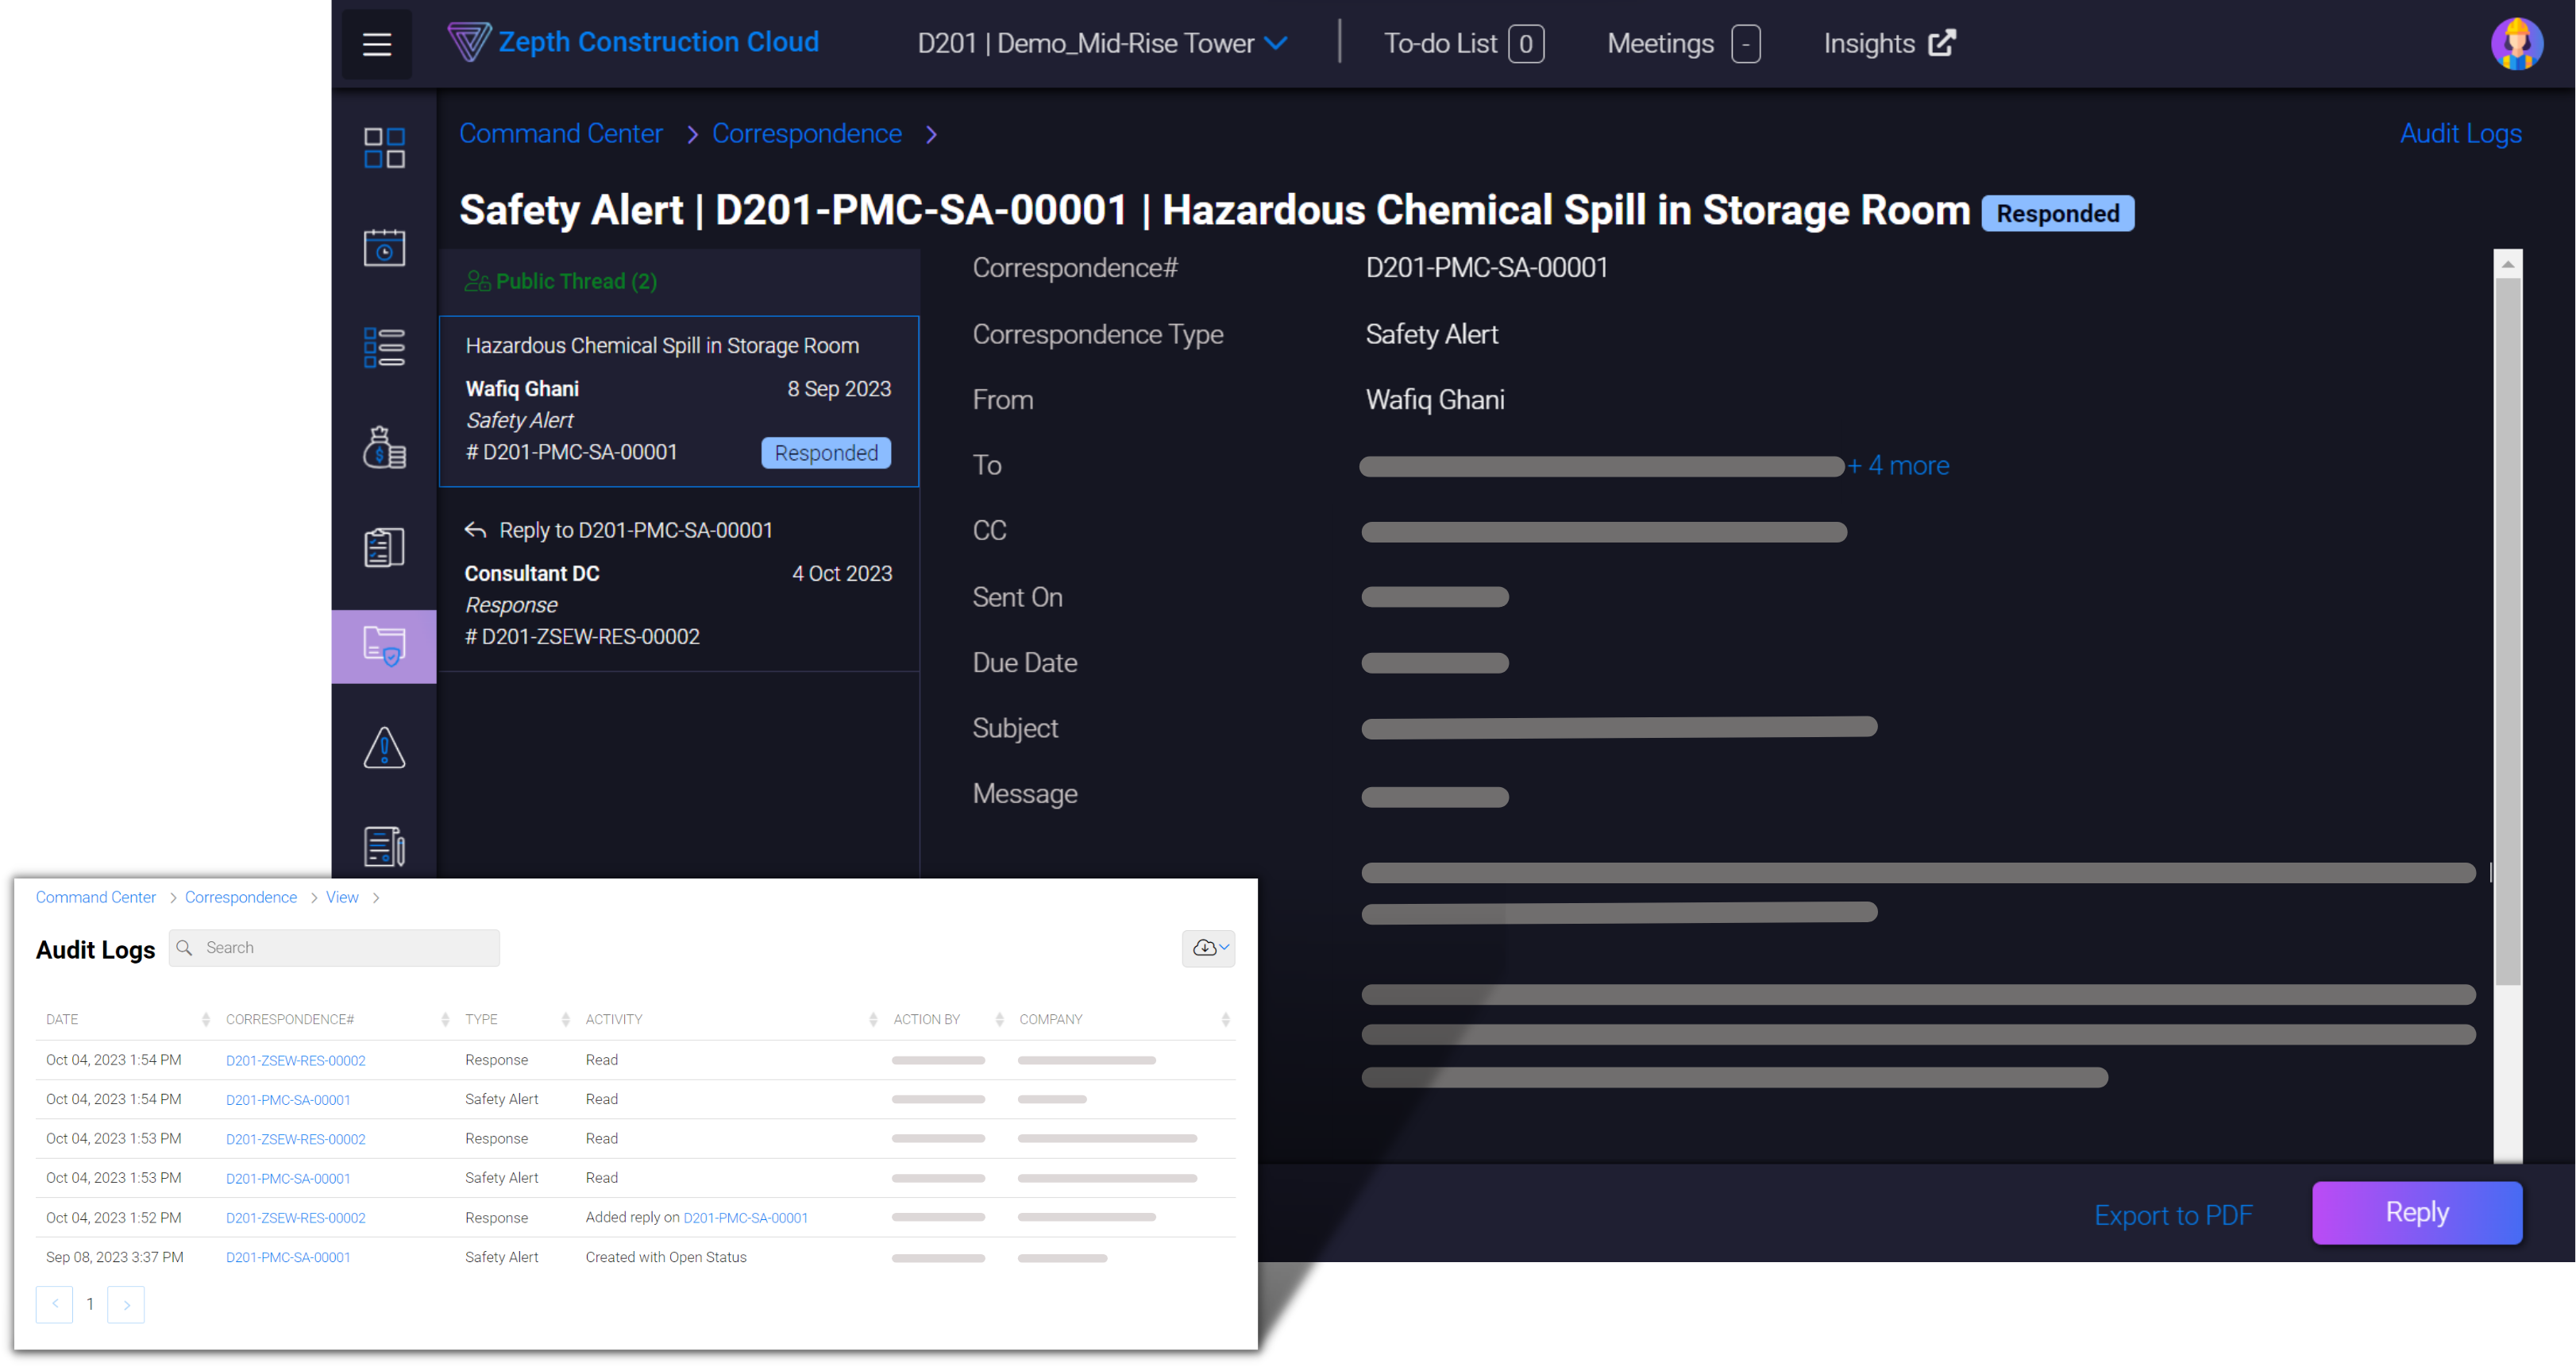2576x1367 pixels.
Task: Click the + 4 more recipients link
Action: click(x=1898, y=466)
